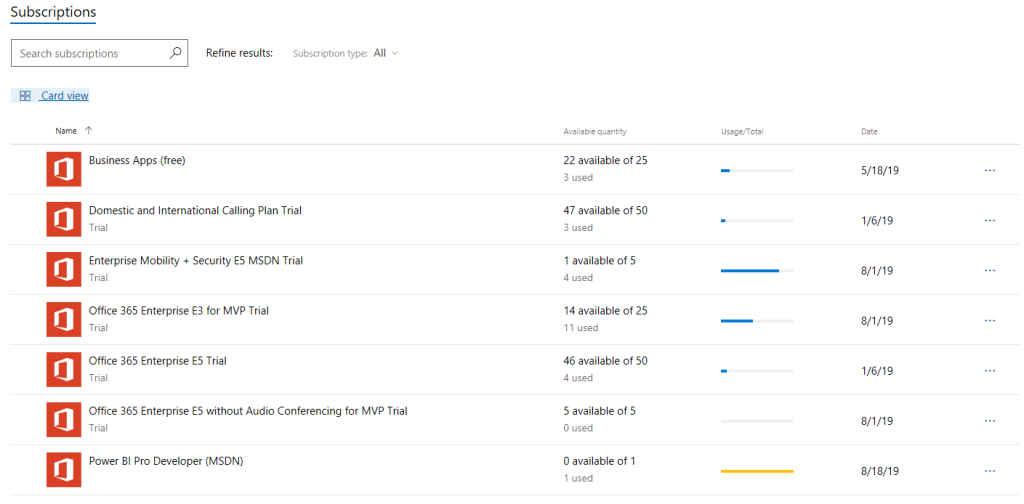Click usage bar for Business Apps (free)
Screen dimensions: 1024x504
pyautogui.click(x=757, y=170)
